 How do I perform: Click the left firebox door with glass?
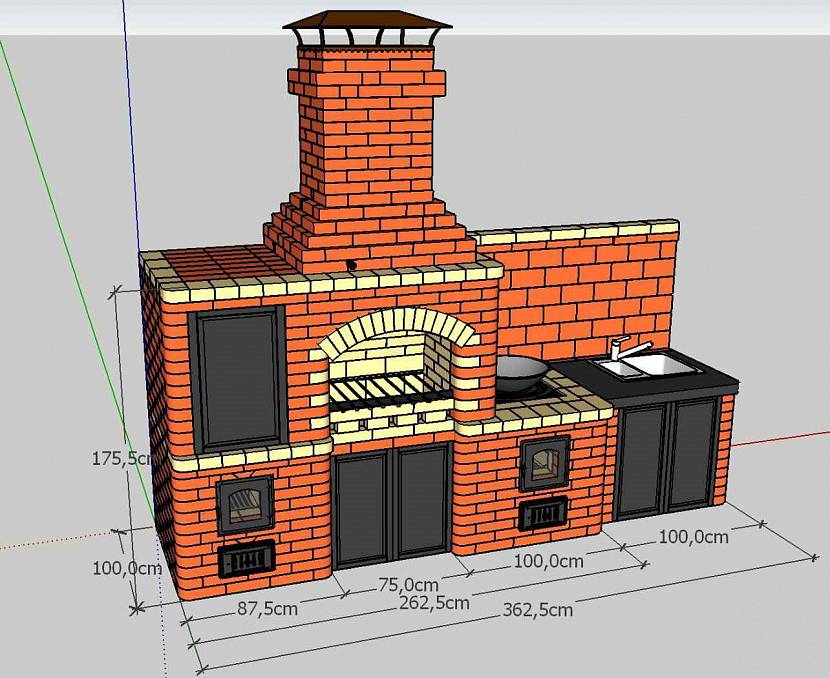(245, 504)
